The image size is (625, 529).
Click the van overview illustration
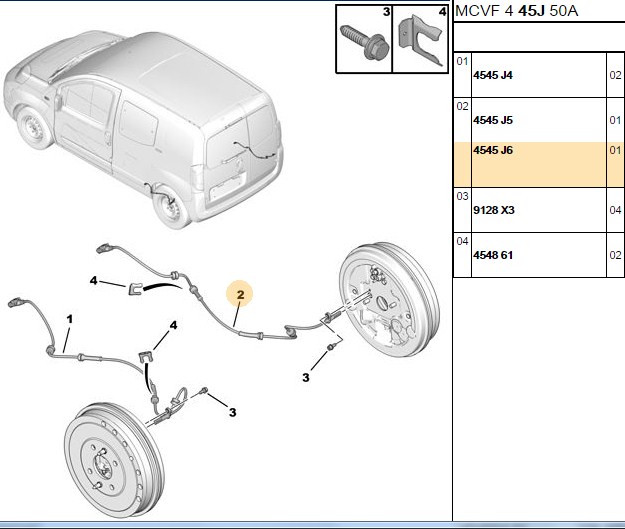[x=143, y=128]
